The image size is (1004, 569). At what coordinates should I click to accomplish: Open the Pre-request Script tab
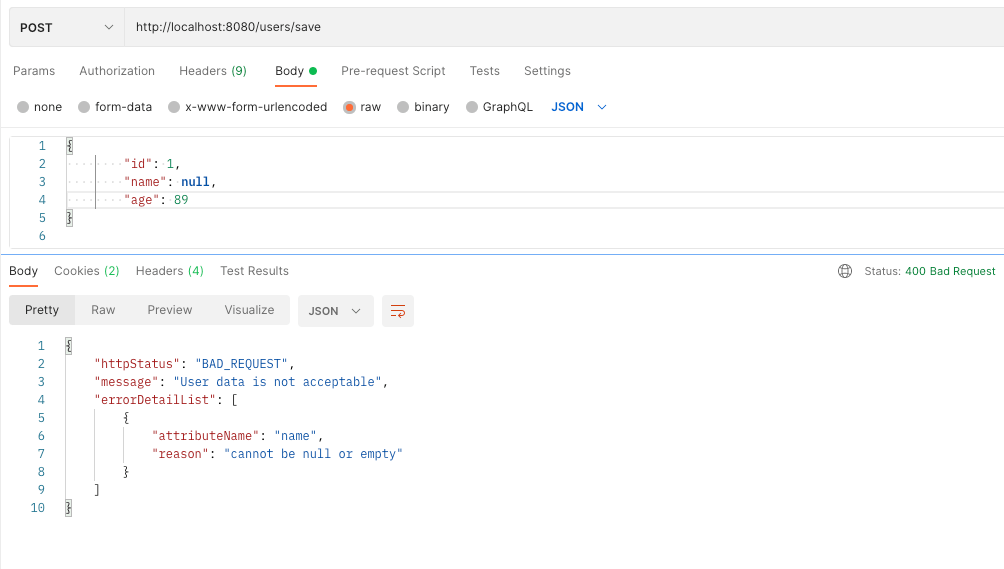coord(393,71)
